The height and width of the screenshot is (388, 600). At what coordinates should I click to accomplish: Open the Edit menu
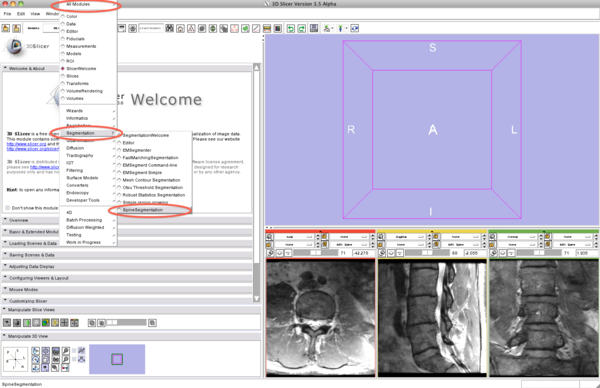click(x=21, y=14)
